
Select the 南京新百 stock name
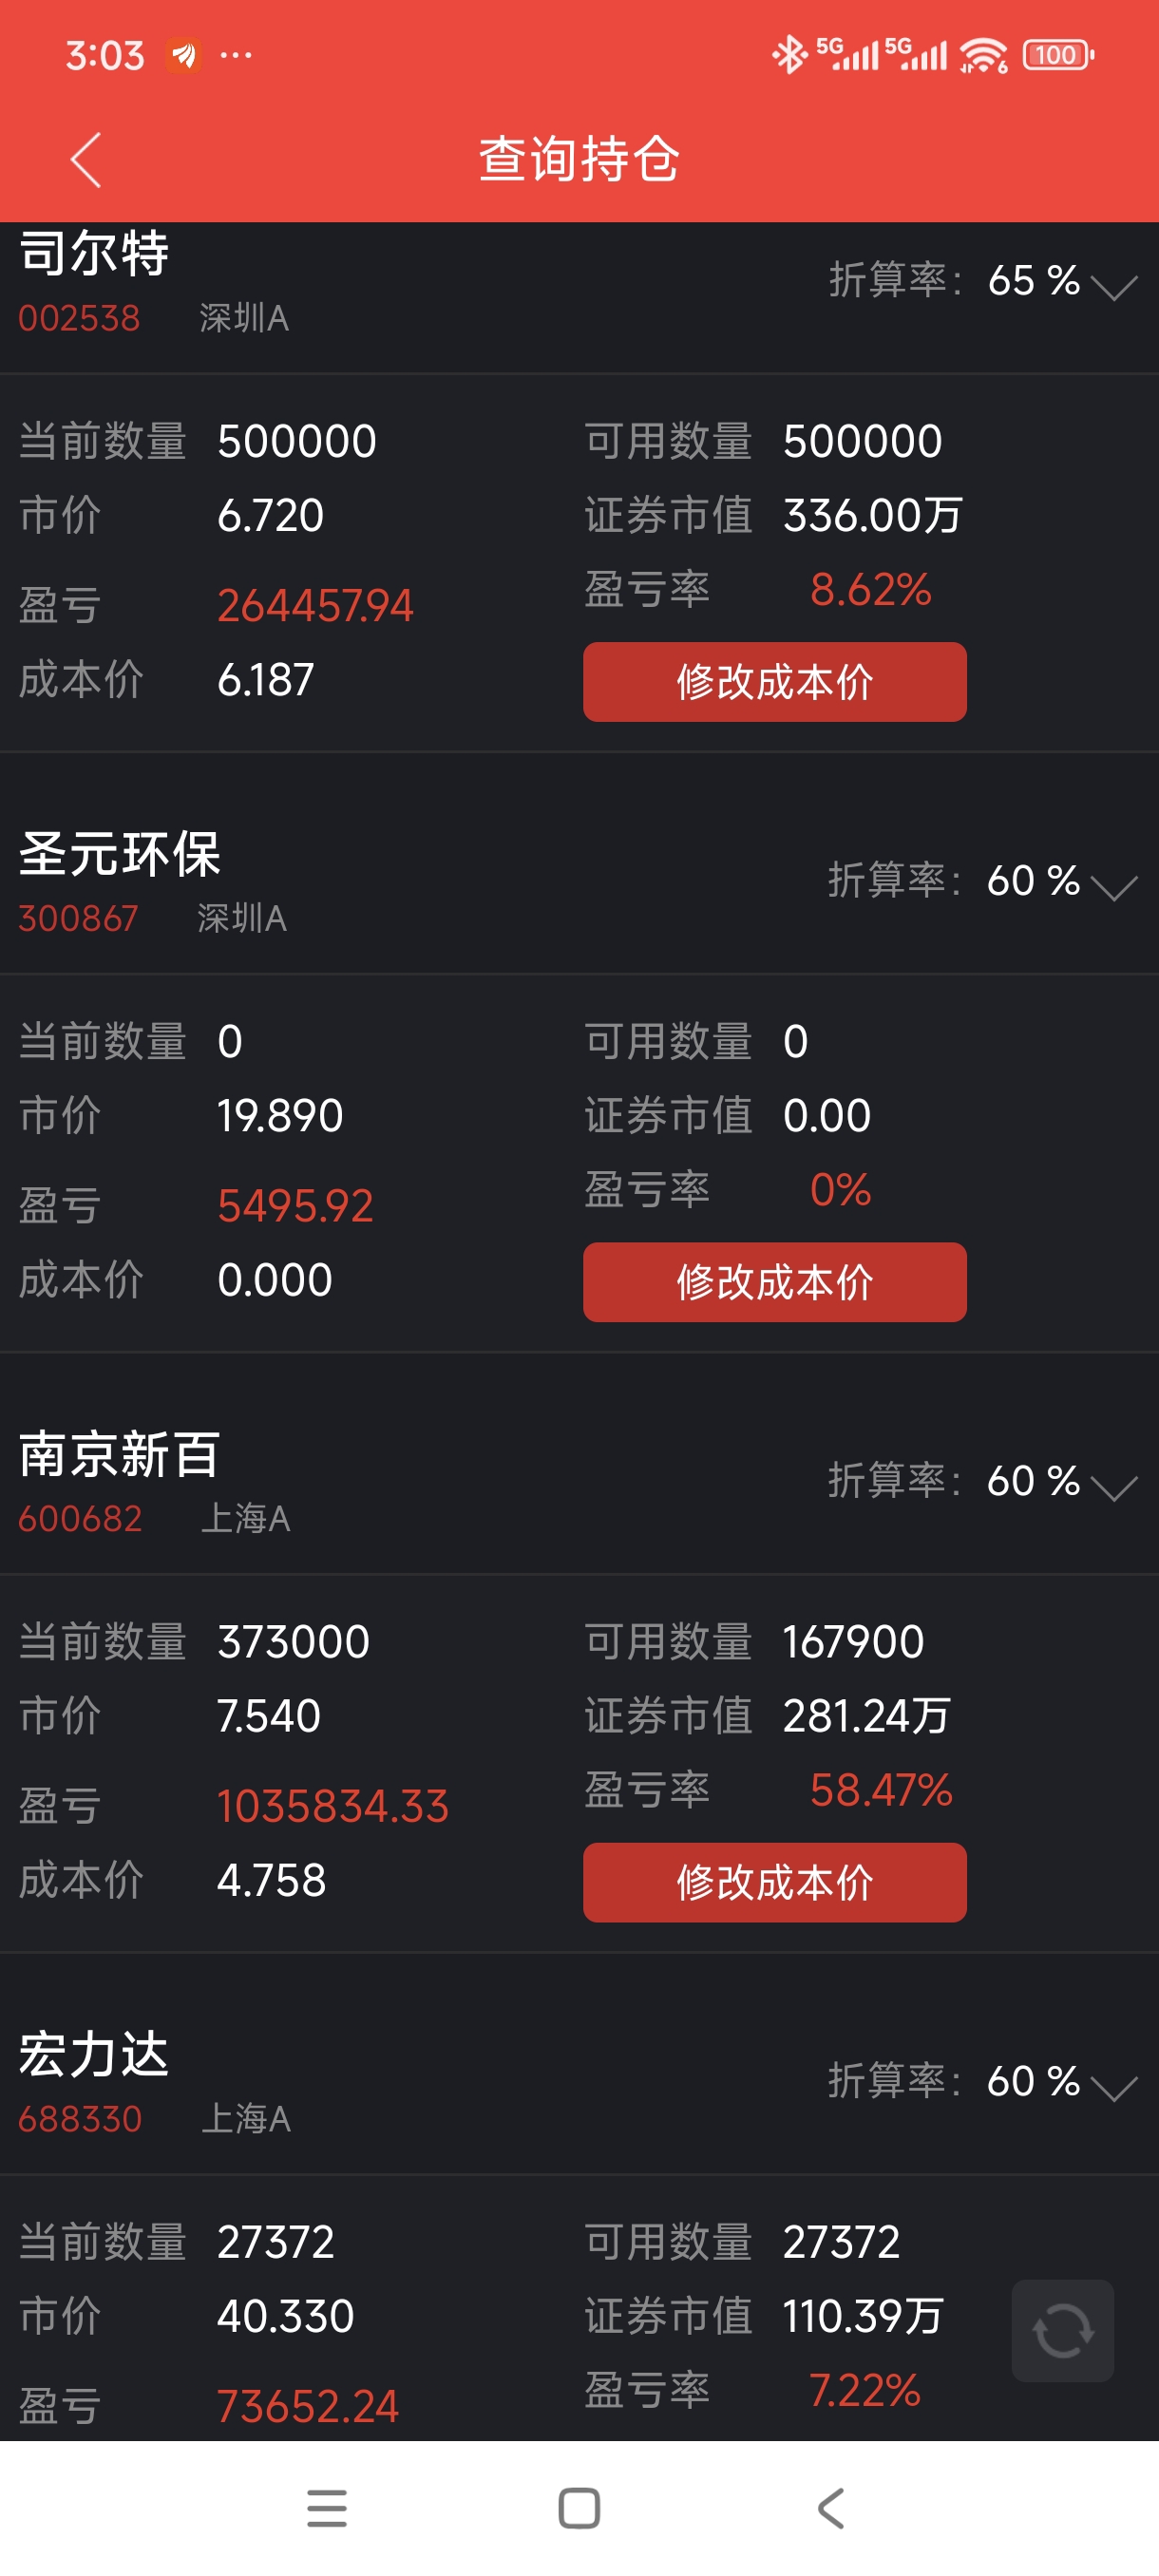tap(119, 1454)
